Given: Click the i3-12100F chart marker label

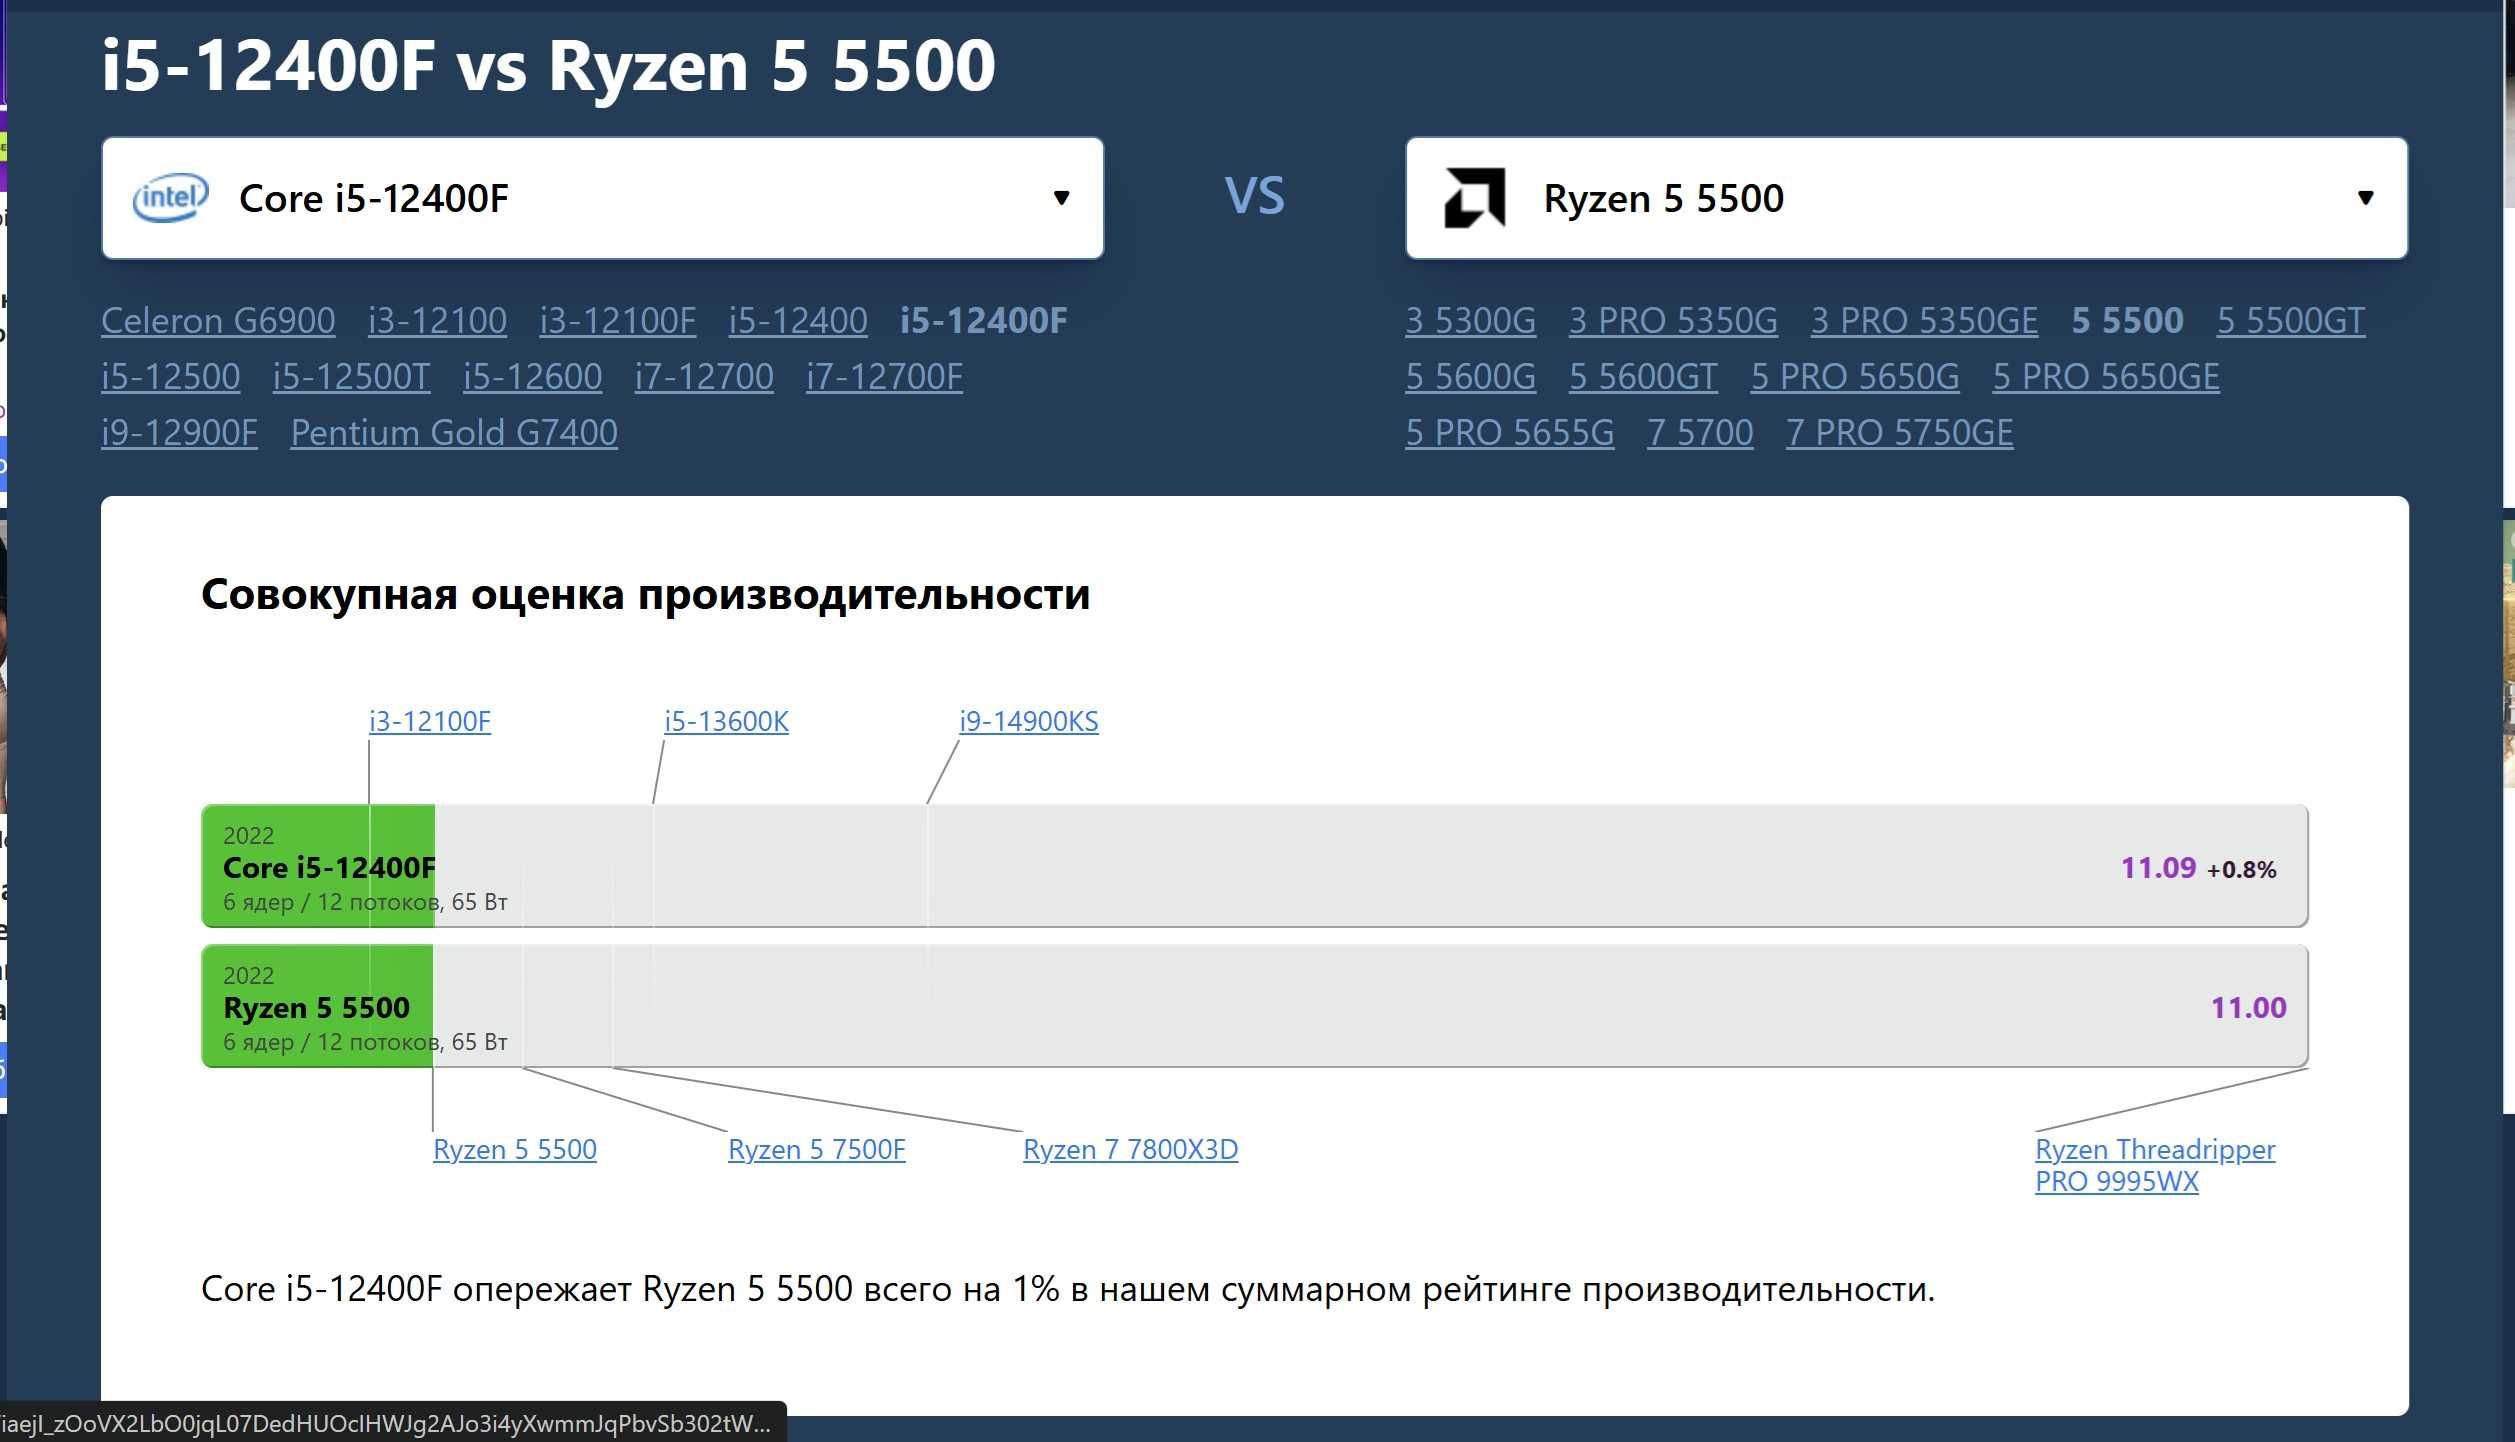Looking at the screenshot, I should tap(430, 721).
